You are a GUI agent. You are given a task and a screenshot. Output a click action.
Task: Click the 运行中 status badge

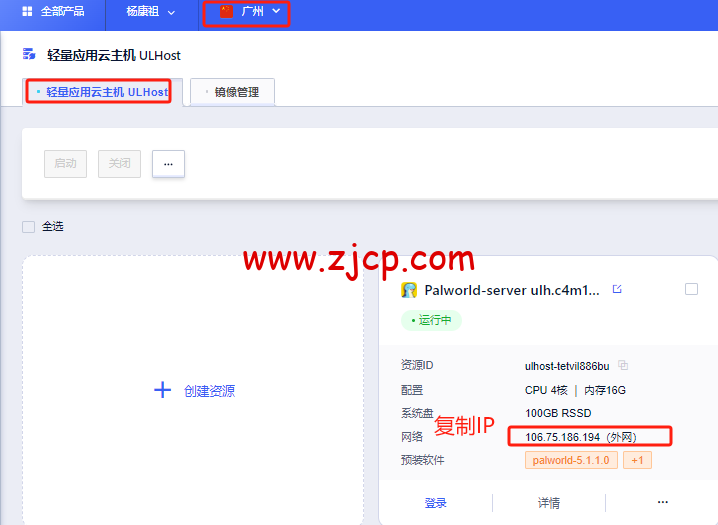(x=431, y=320)
